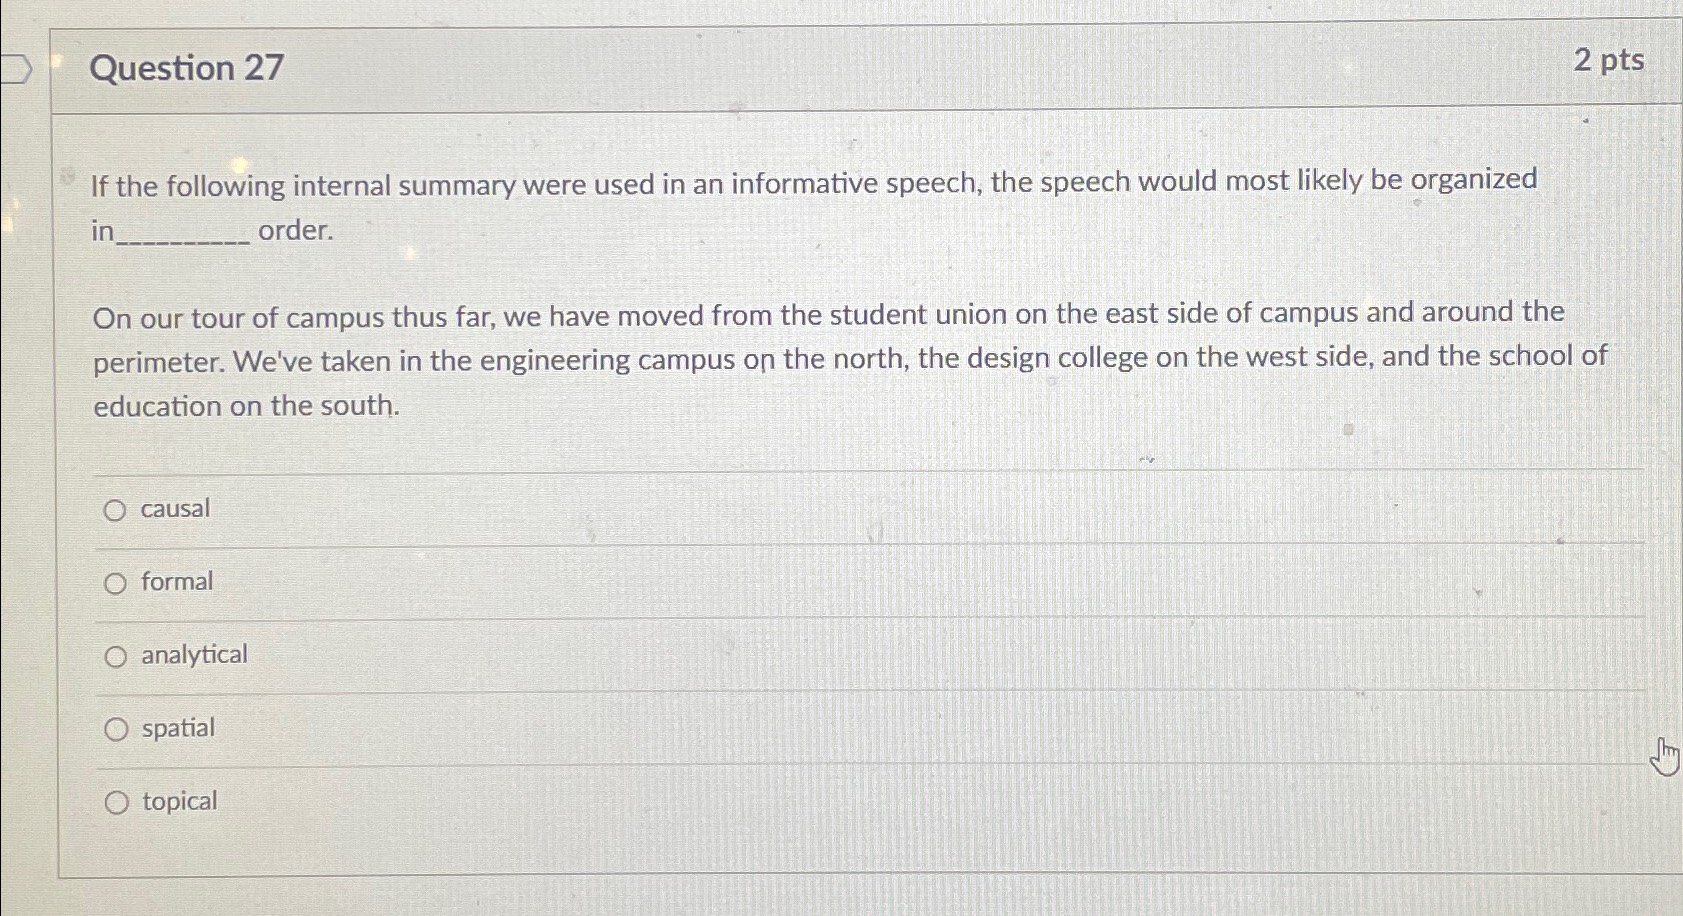
Task: Click the 'spatial' answer label text
Action: point(177,728)
